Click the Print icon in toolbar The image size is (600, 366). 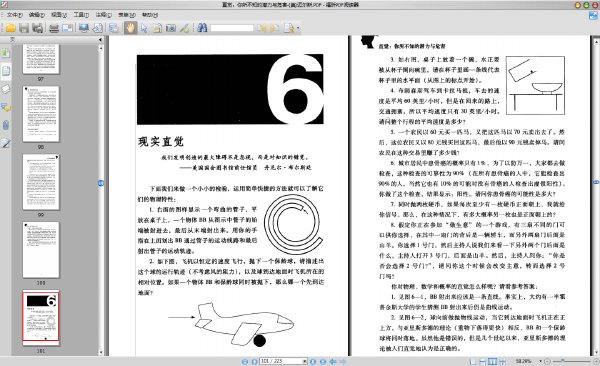point(54,28)
